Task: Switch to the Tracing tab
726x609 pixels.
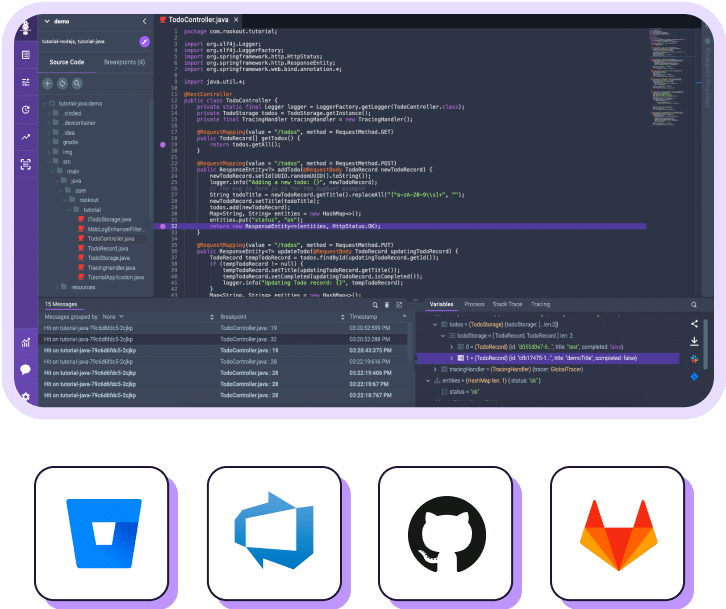Action: (540, 304)
